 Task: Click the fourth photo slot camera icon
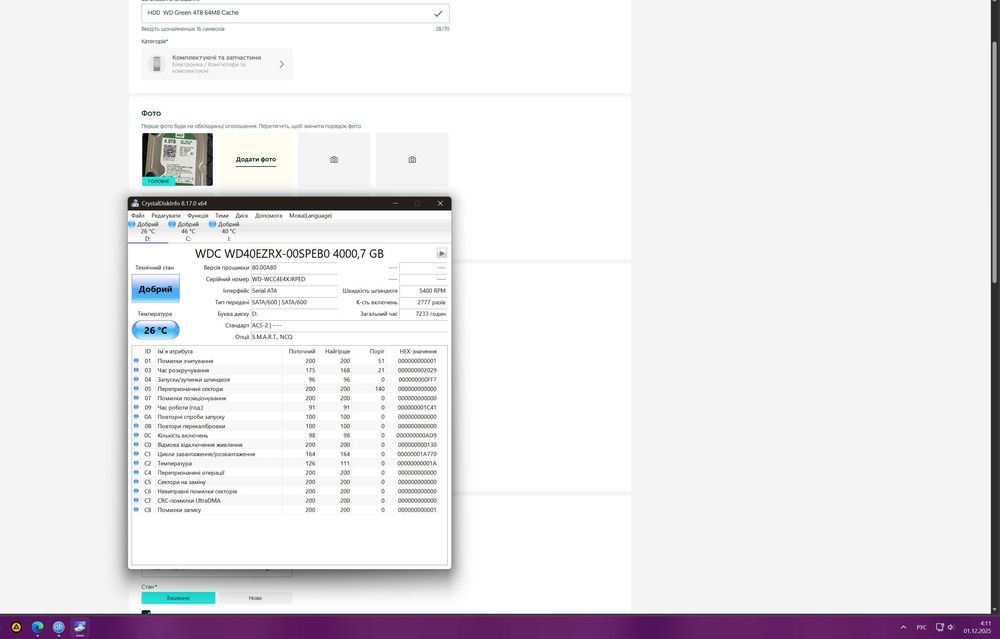[x=412, y=159]
